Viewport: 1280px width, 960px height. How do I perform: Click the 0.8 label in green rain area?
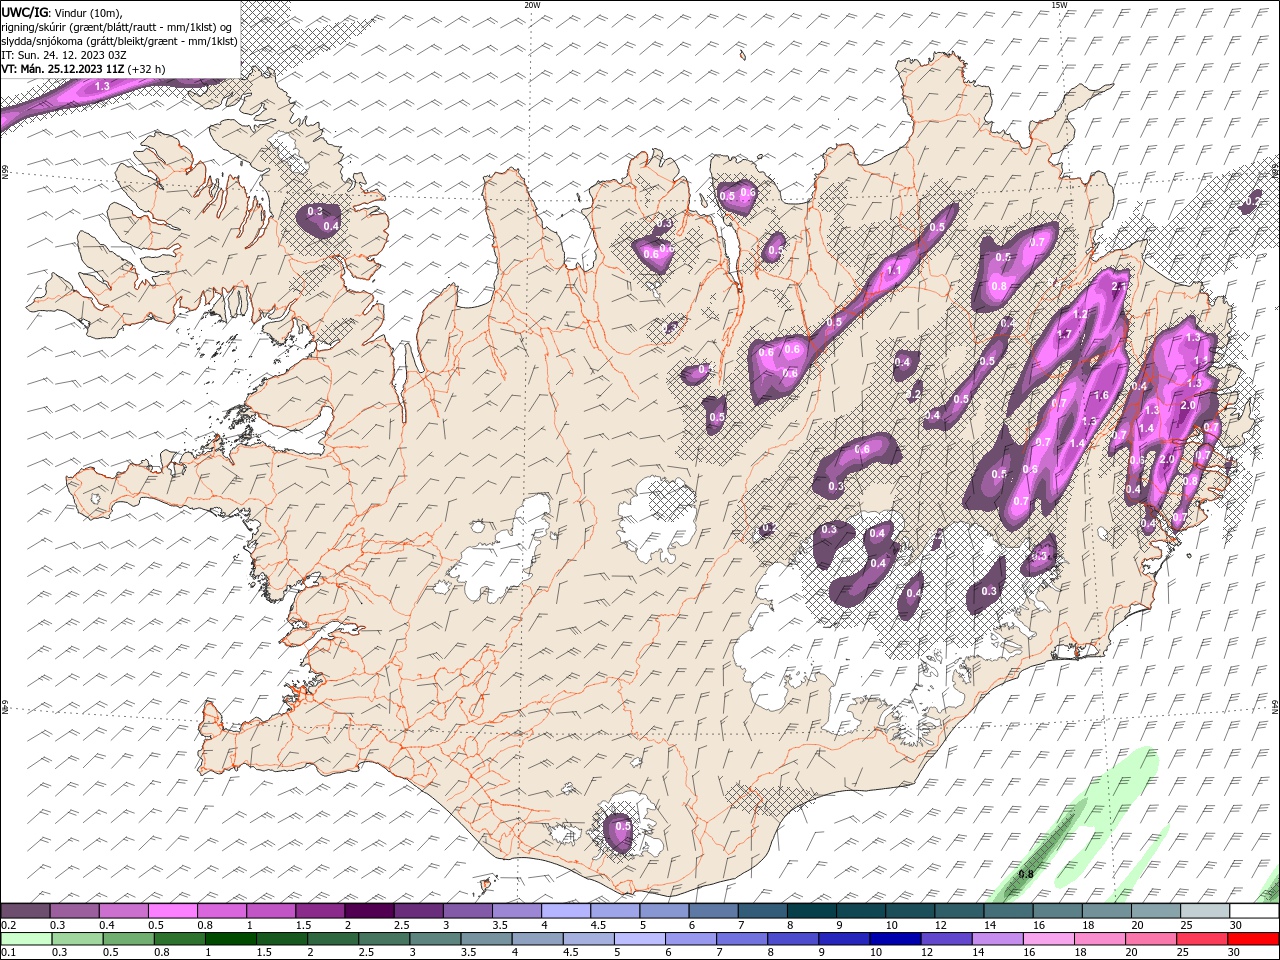click(x=1026, y=874)
